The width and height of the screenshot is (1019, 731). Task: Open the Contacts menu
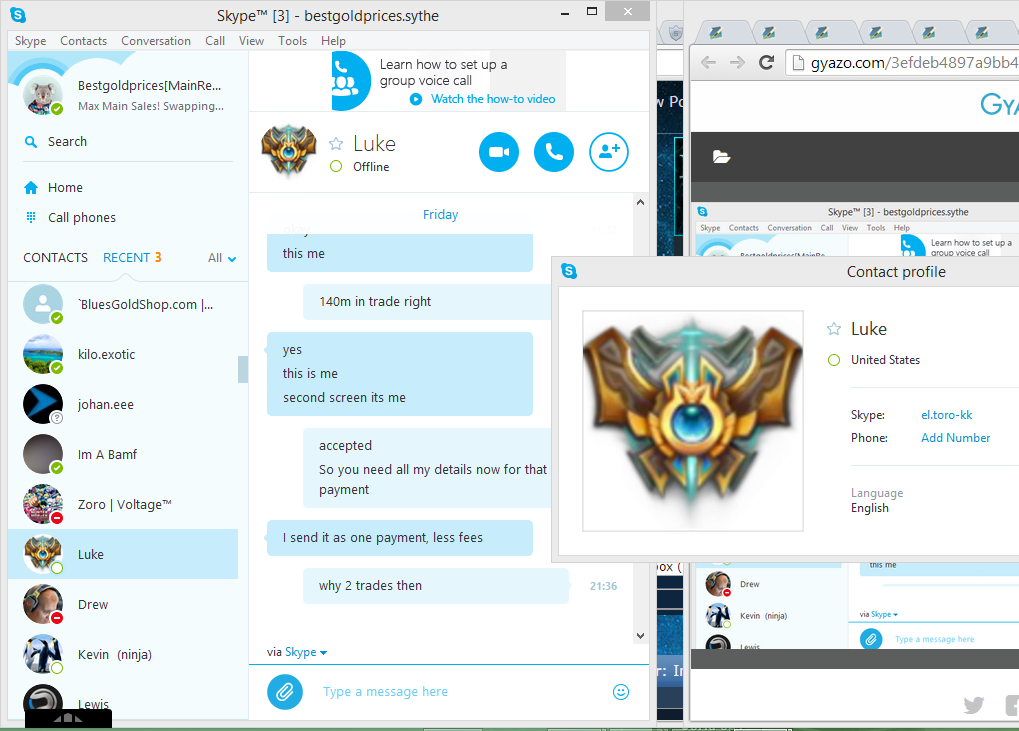pos(83,41)
